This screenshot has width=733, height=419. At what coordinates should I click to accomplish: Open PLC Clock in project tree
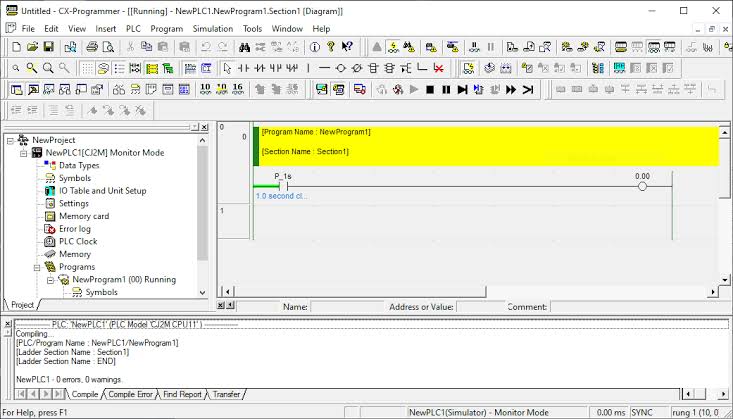pyautogui.click(x=78, y=241)
